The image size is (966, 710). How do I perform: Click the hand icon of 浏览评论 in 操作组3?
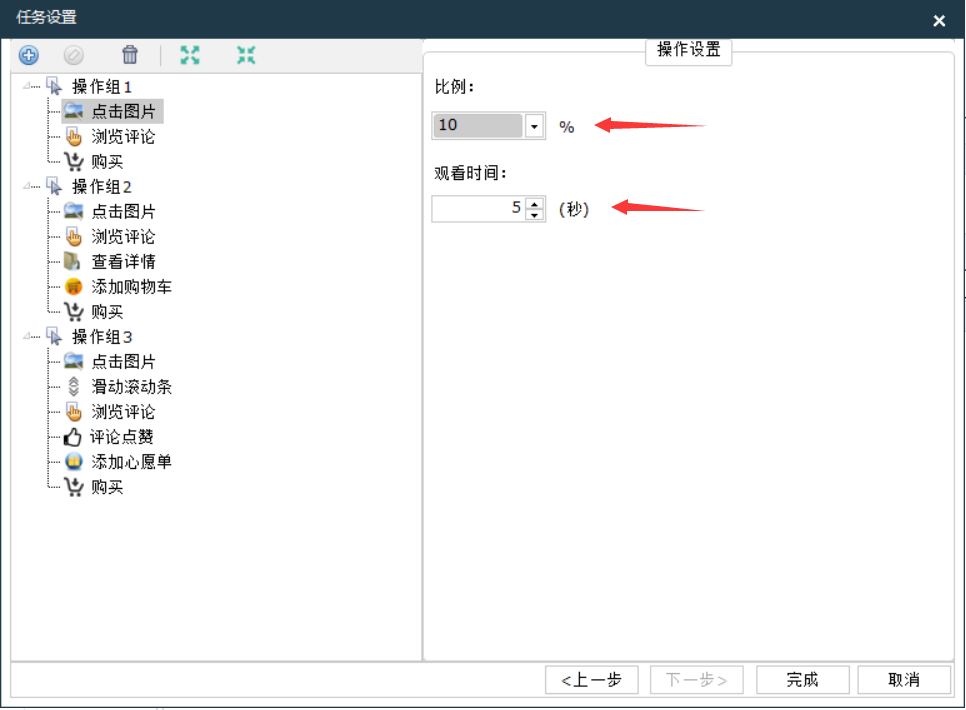(73, 412)
